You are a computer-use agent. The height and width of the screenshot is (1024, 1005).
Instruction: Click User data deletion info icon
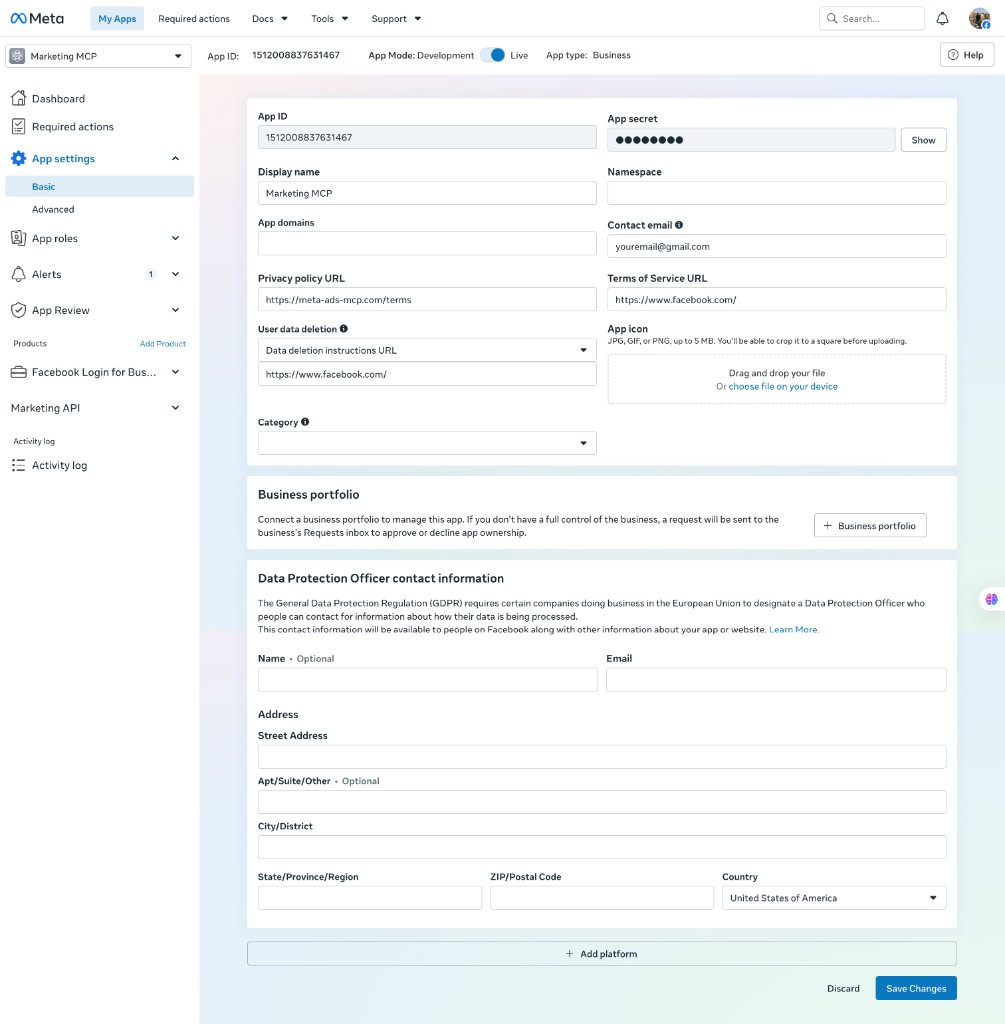pos(343,328)
